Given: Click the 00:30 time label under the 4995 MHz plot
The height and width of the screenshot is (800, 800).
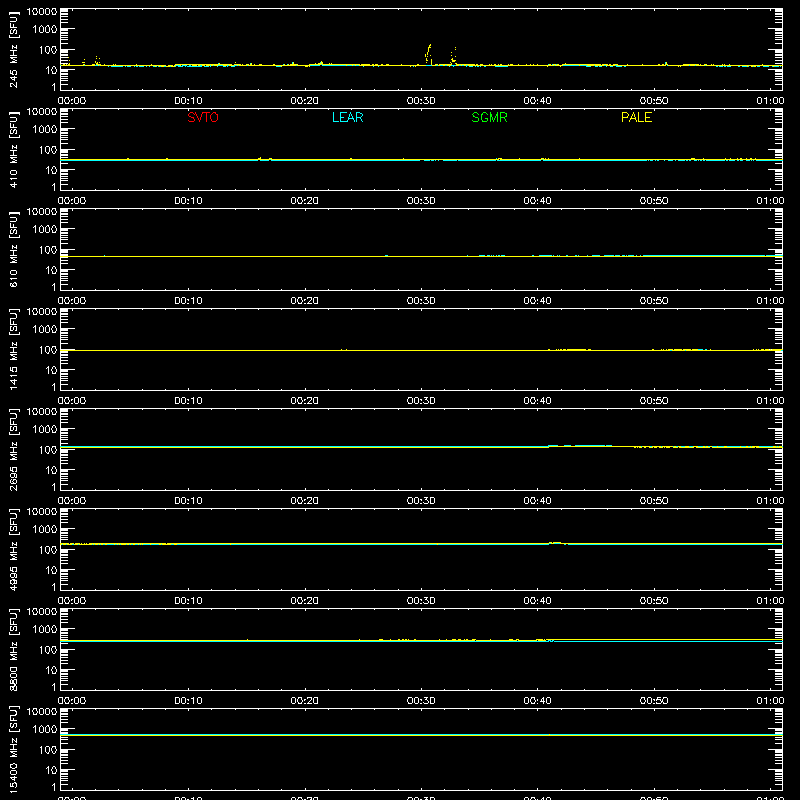Looking at the screenshot, I should point(421,601).
